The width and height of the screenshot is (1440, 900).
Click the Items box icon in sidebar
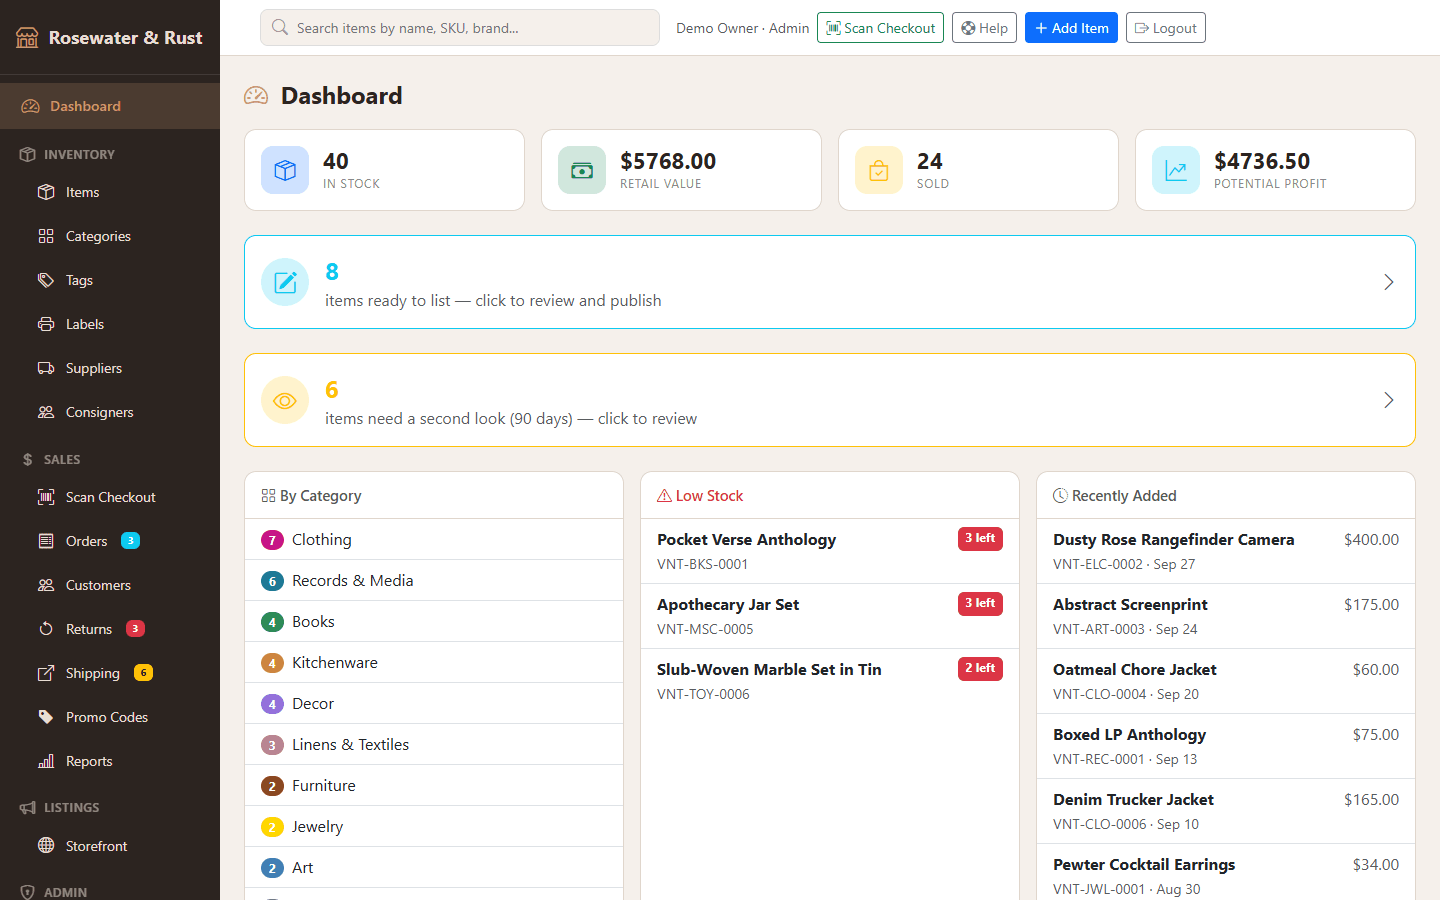click(x=46, y=192)
